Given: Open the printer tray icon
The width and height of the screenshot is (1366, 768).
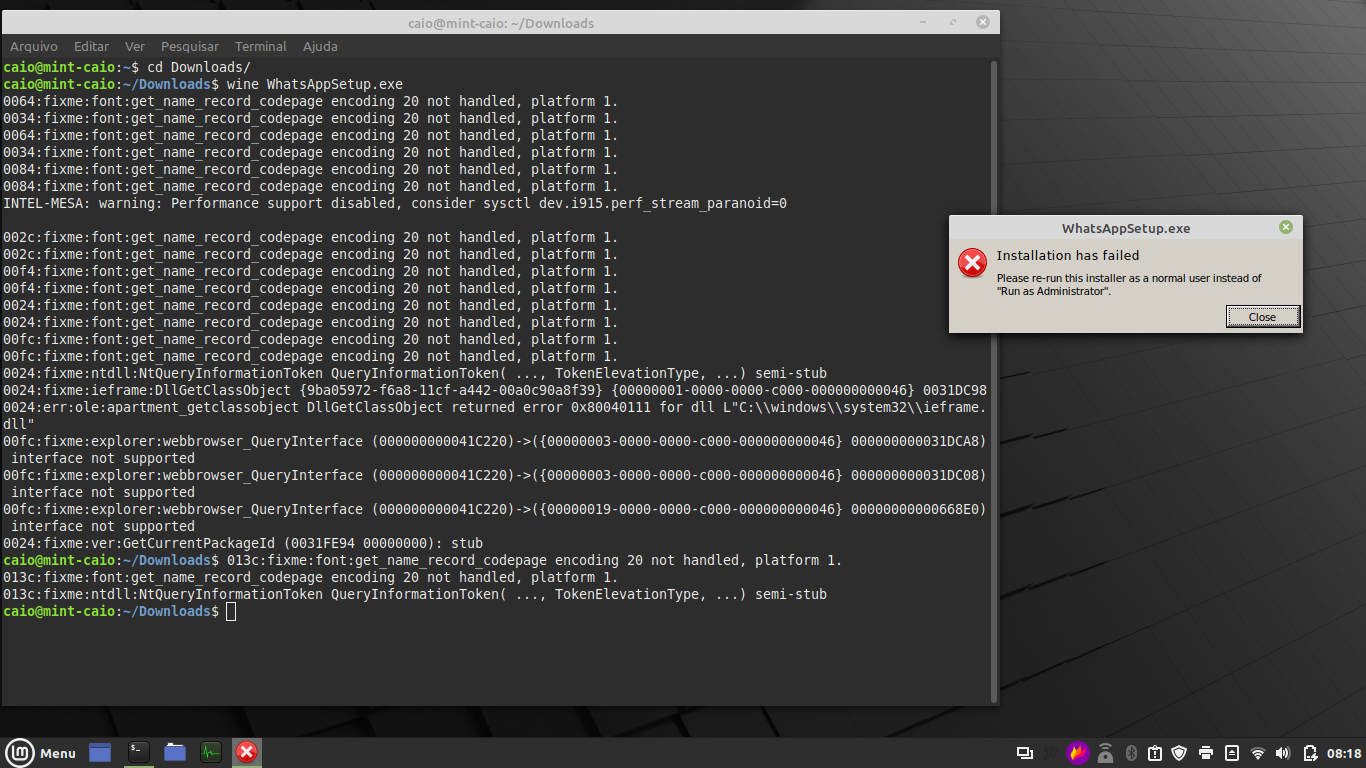Looking at the screenshot, I should (x=1206, y=753).
